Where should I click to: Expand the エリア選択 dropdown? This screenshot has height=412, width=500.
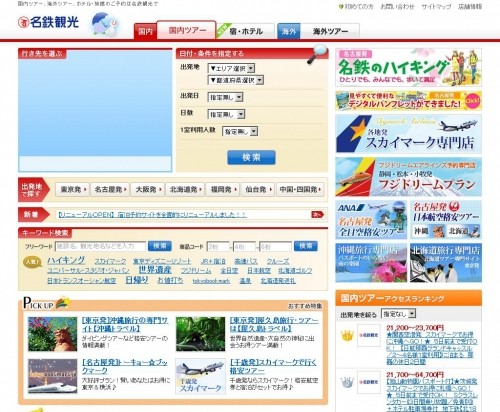(231, 68)
